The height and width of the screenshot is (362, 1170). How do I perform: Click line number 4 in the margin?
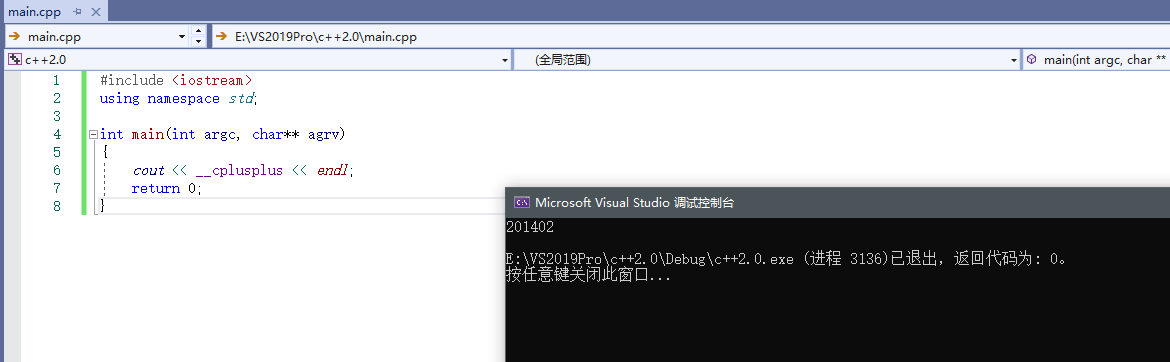tap(57, 134)
